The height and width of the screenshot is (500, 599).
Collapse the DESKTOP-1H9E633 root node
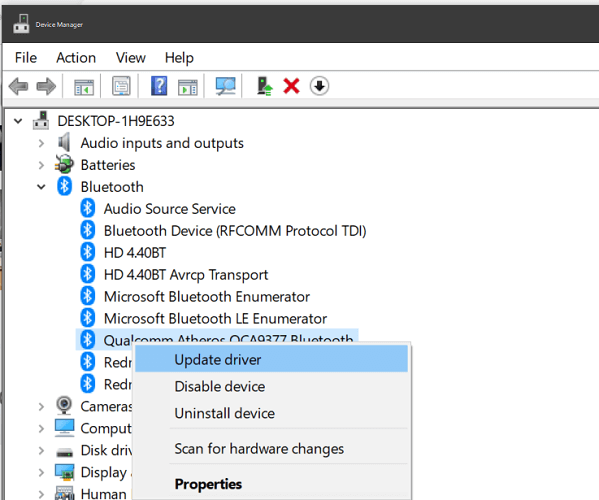pyautogui.click(x=18, y=121)
